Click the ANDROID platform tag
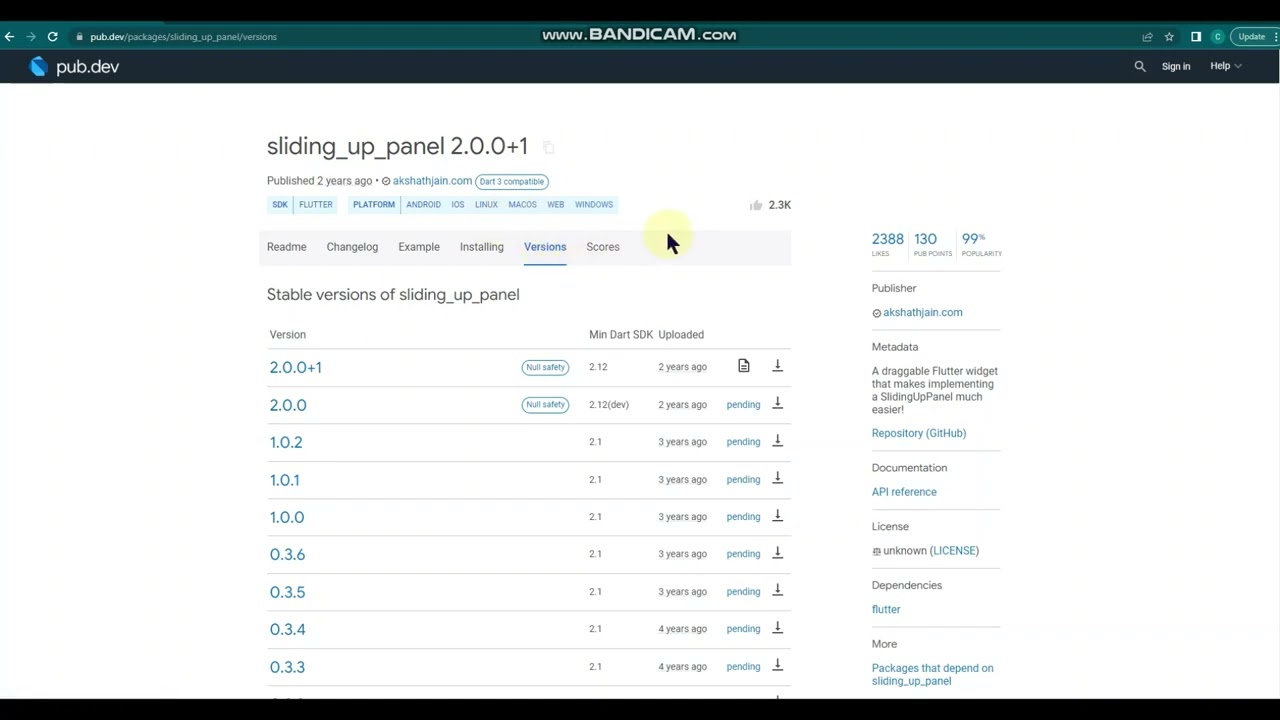Image resolution: width=1280 pixels, height=720 pixels. (x=423, y=205)
